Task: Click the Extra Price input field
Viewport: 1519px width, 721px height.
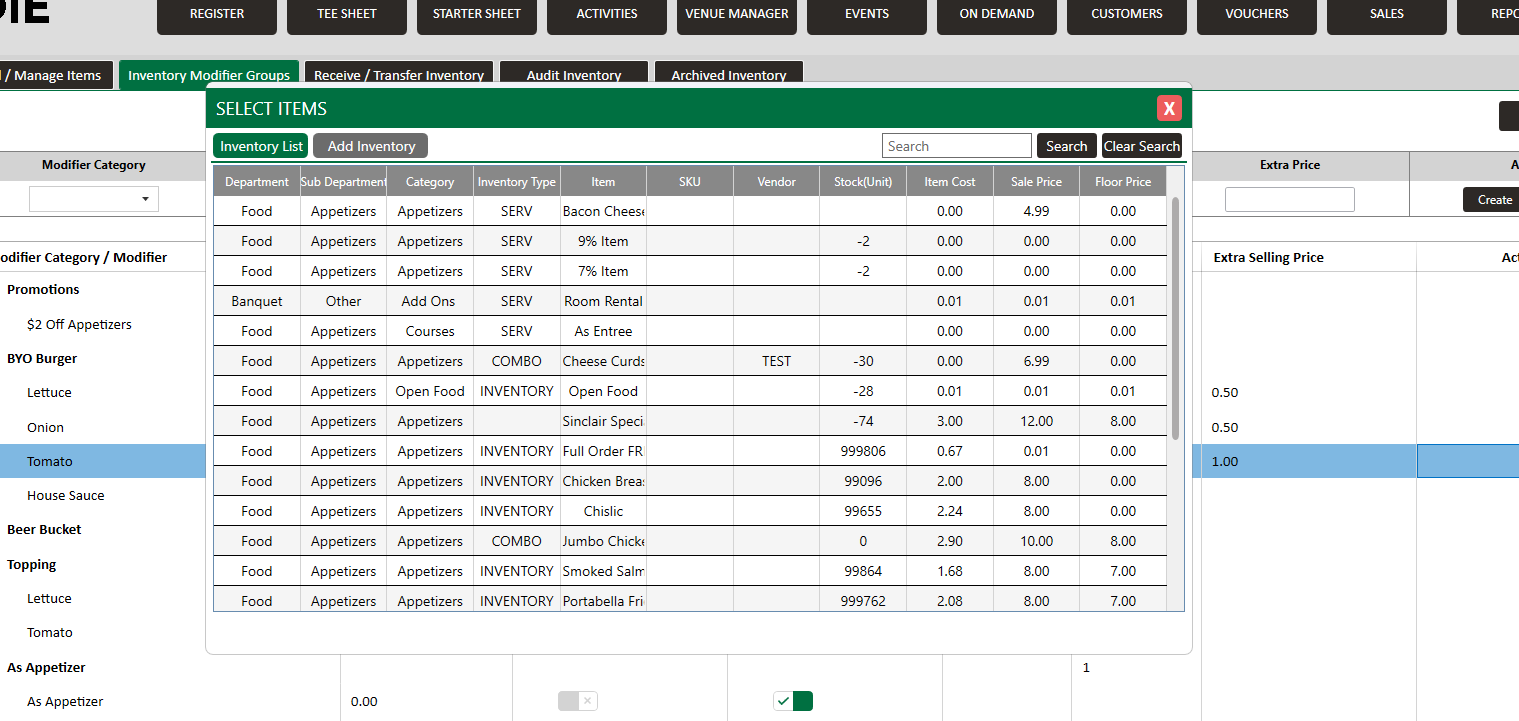Action: coord(1289,199)
